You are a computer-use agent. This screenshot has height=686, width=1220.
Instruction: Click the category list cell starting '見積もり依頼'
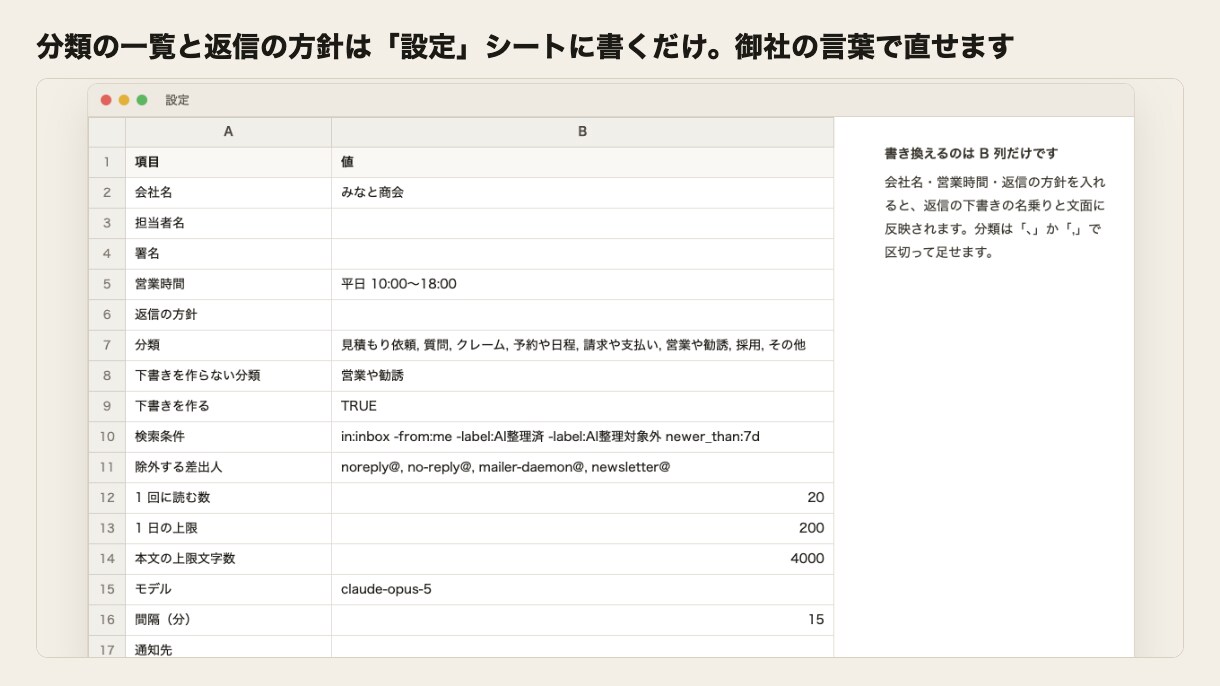click(582, 345)
